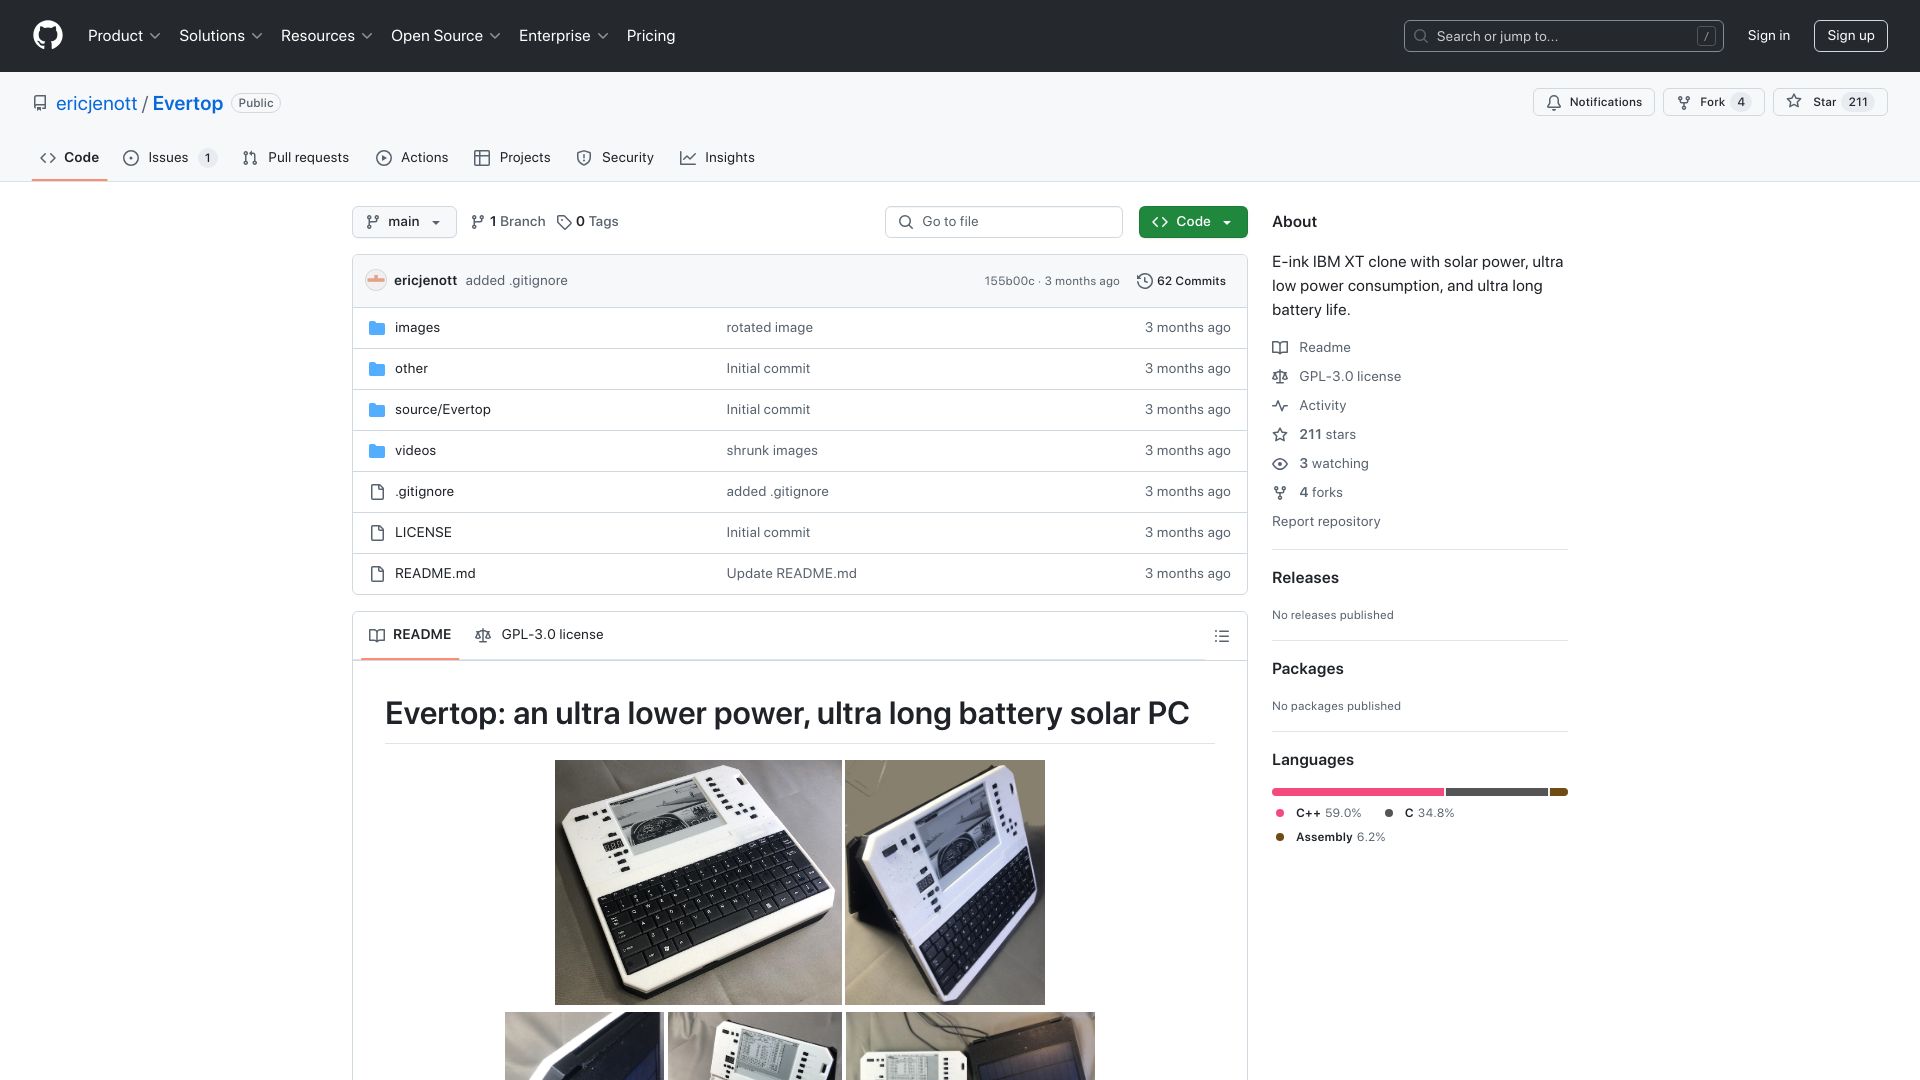Open the 62 Commits link

pyautogui.click(x=1181, y=281)
